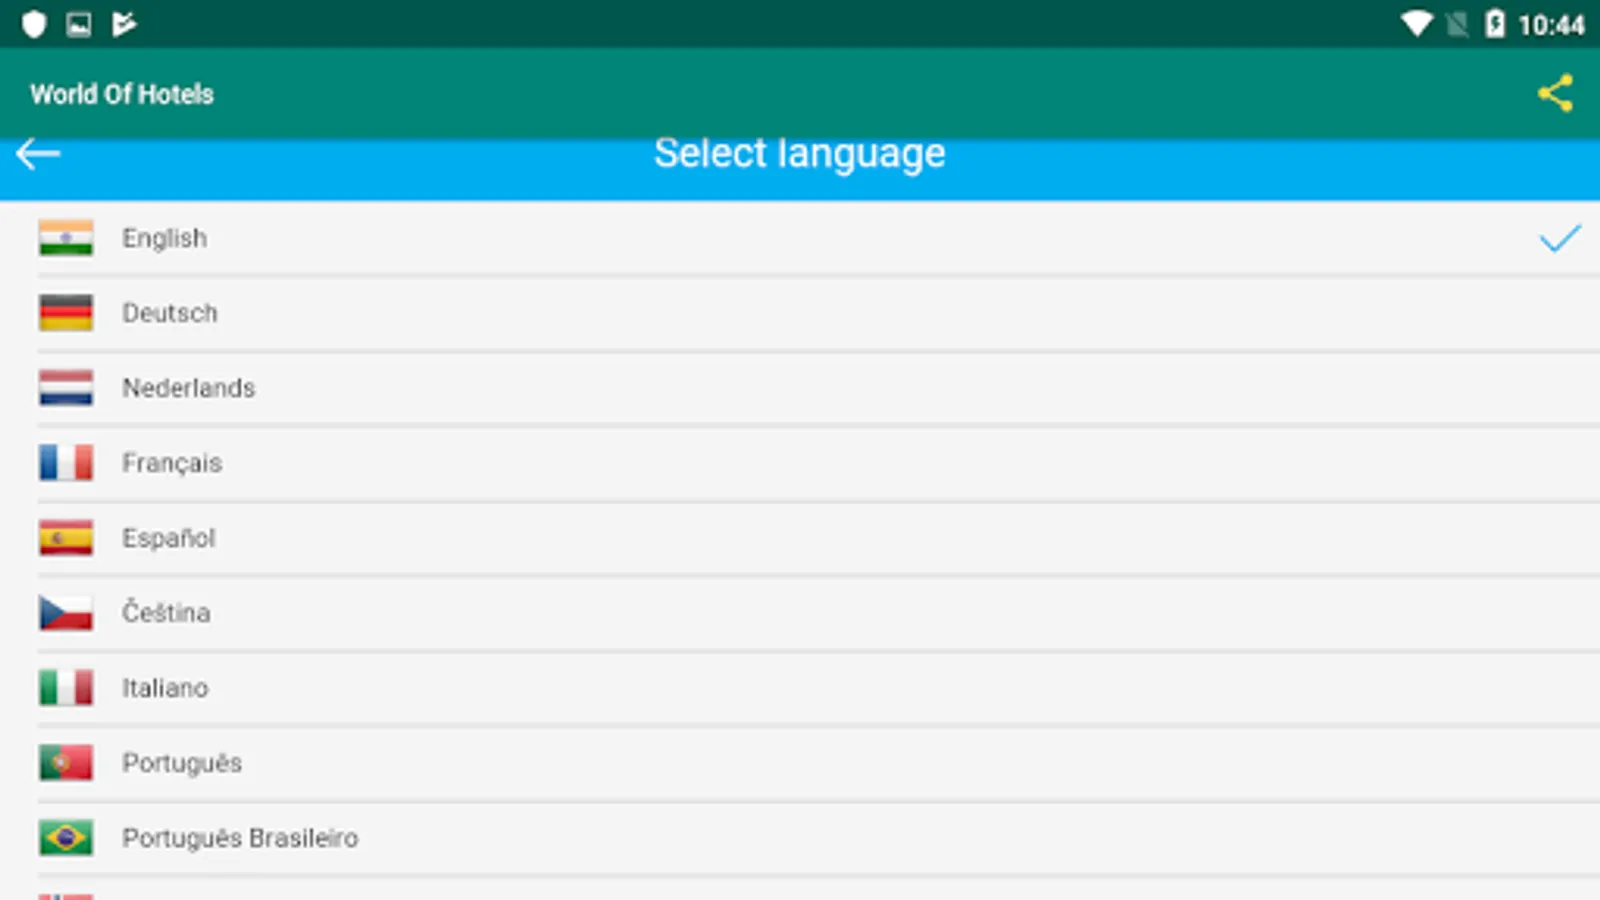Open the Wi-Fi status icon
This screenshot has height=900, width=1600.
click(1416, 24)
